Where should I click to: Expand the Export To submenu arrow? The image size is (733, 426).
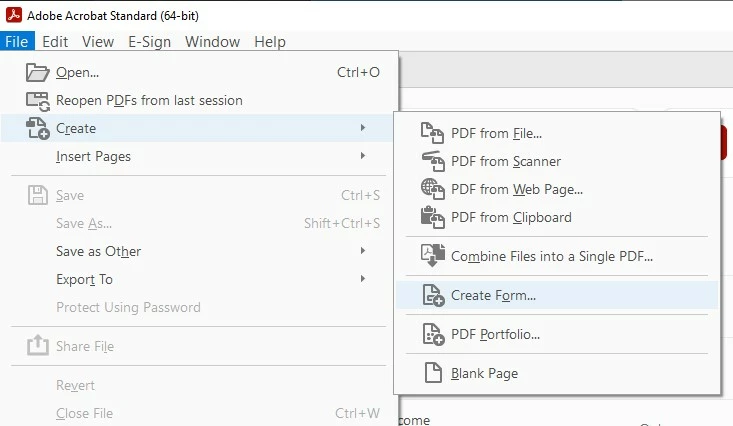(363, 279)
